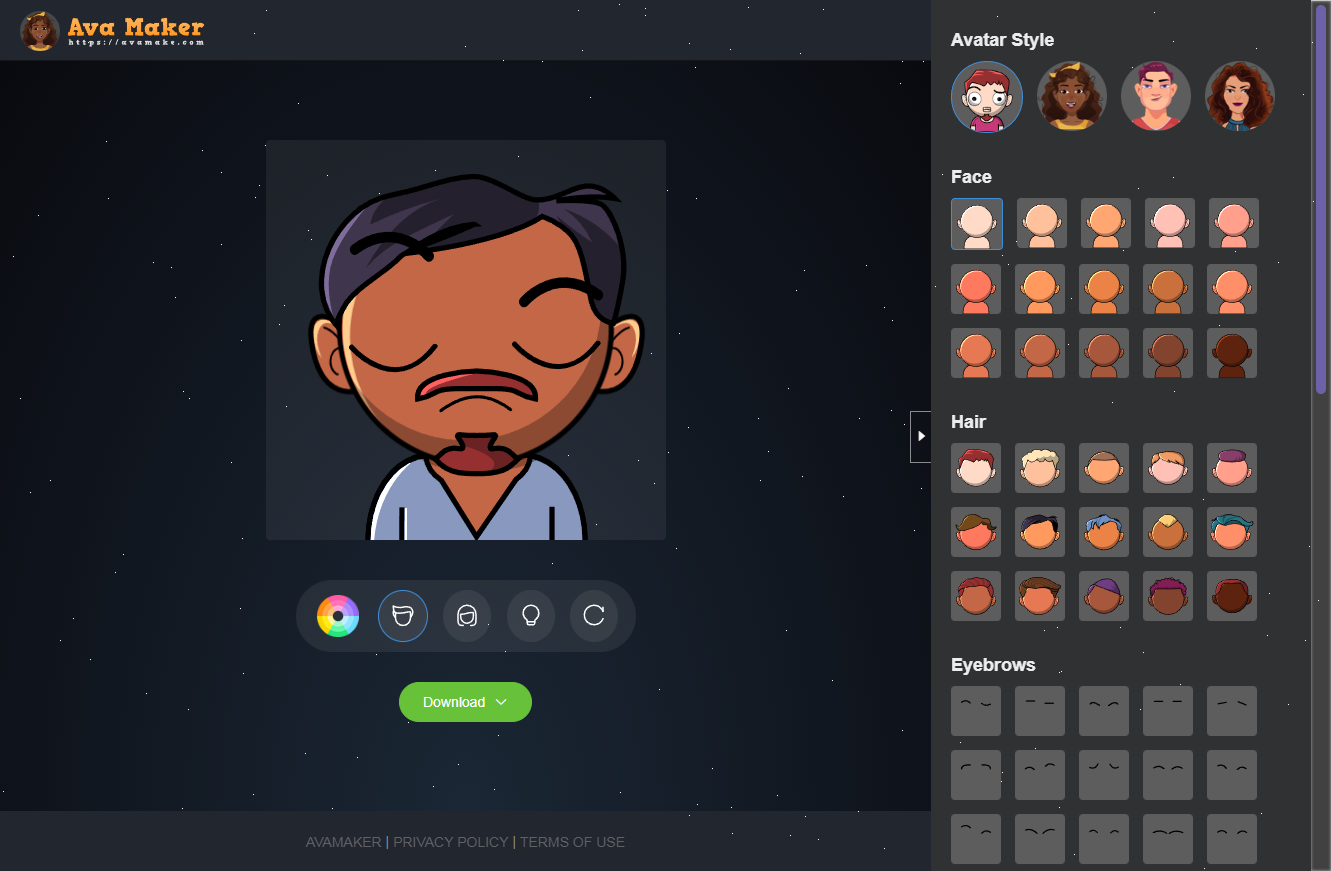Screen dimensions: 1331x871
Task: Pick the black hairstyle
Action: (x=1040, y=532)
